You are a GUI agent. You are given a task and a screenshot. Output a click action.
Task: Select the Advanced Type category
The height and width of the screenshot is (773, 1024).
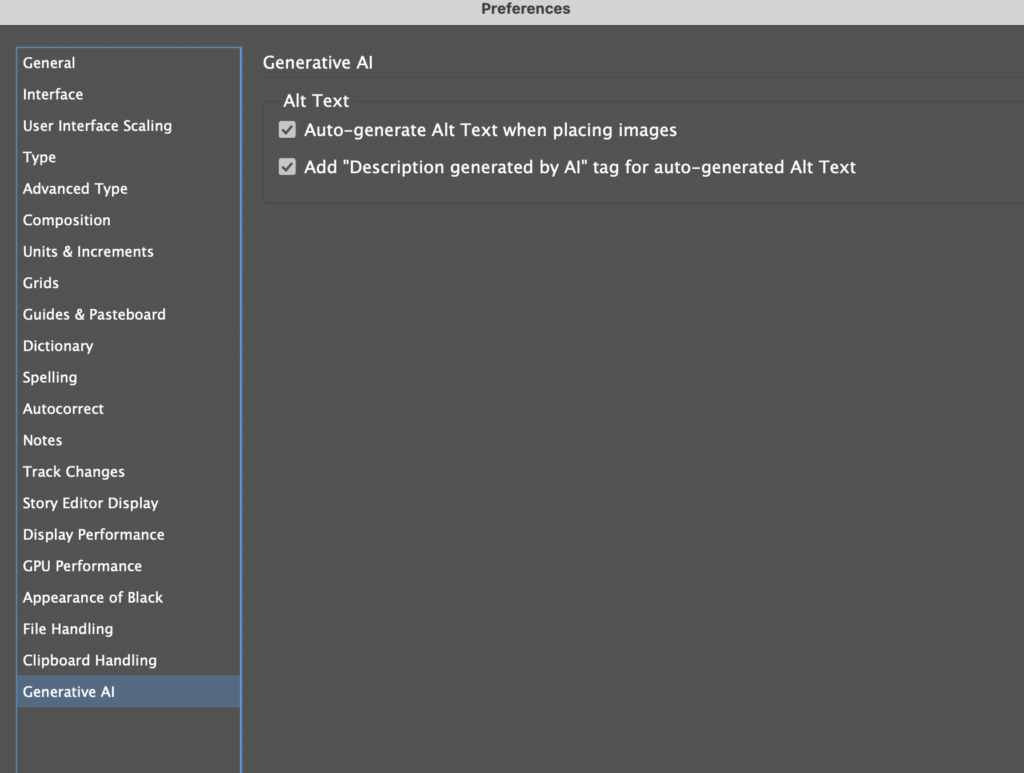pos(75,189)
